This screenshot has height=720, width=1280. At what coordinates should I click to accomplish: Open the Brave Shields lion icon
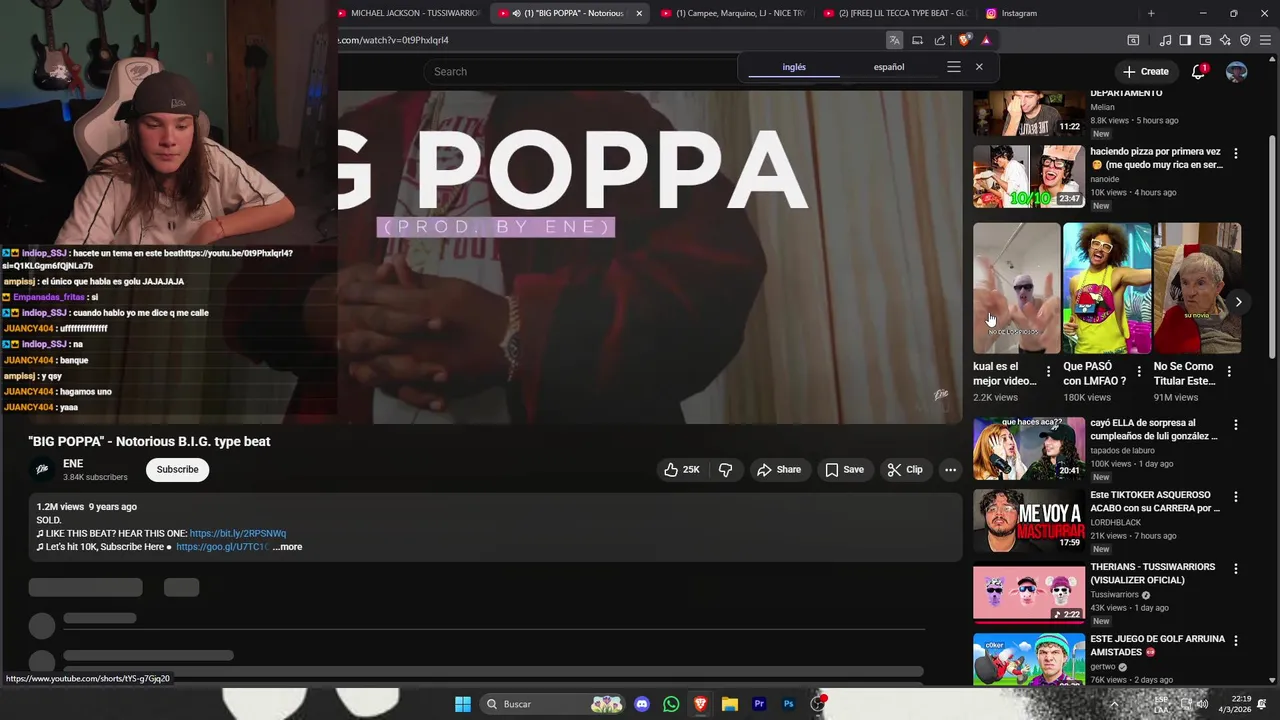click(x=964, y=40)
